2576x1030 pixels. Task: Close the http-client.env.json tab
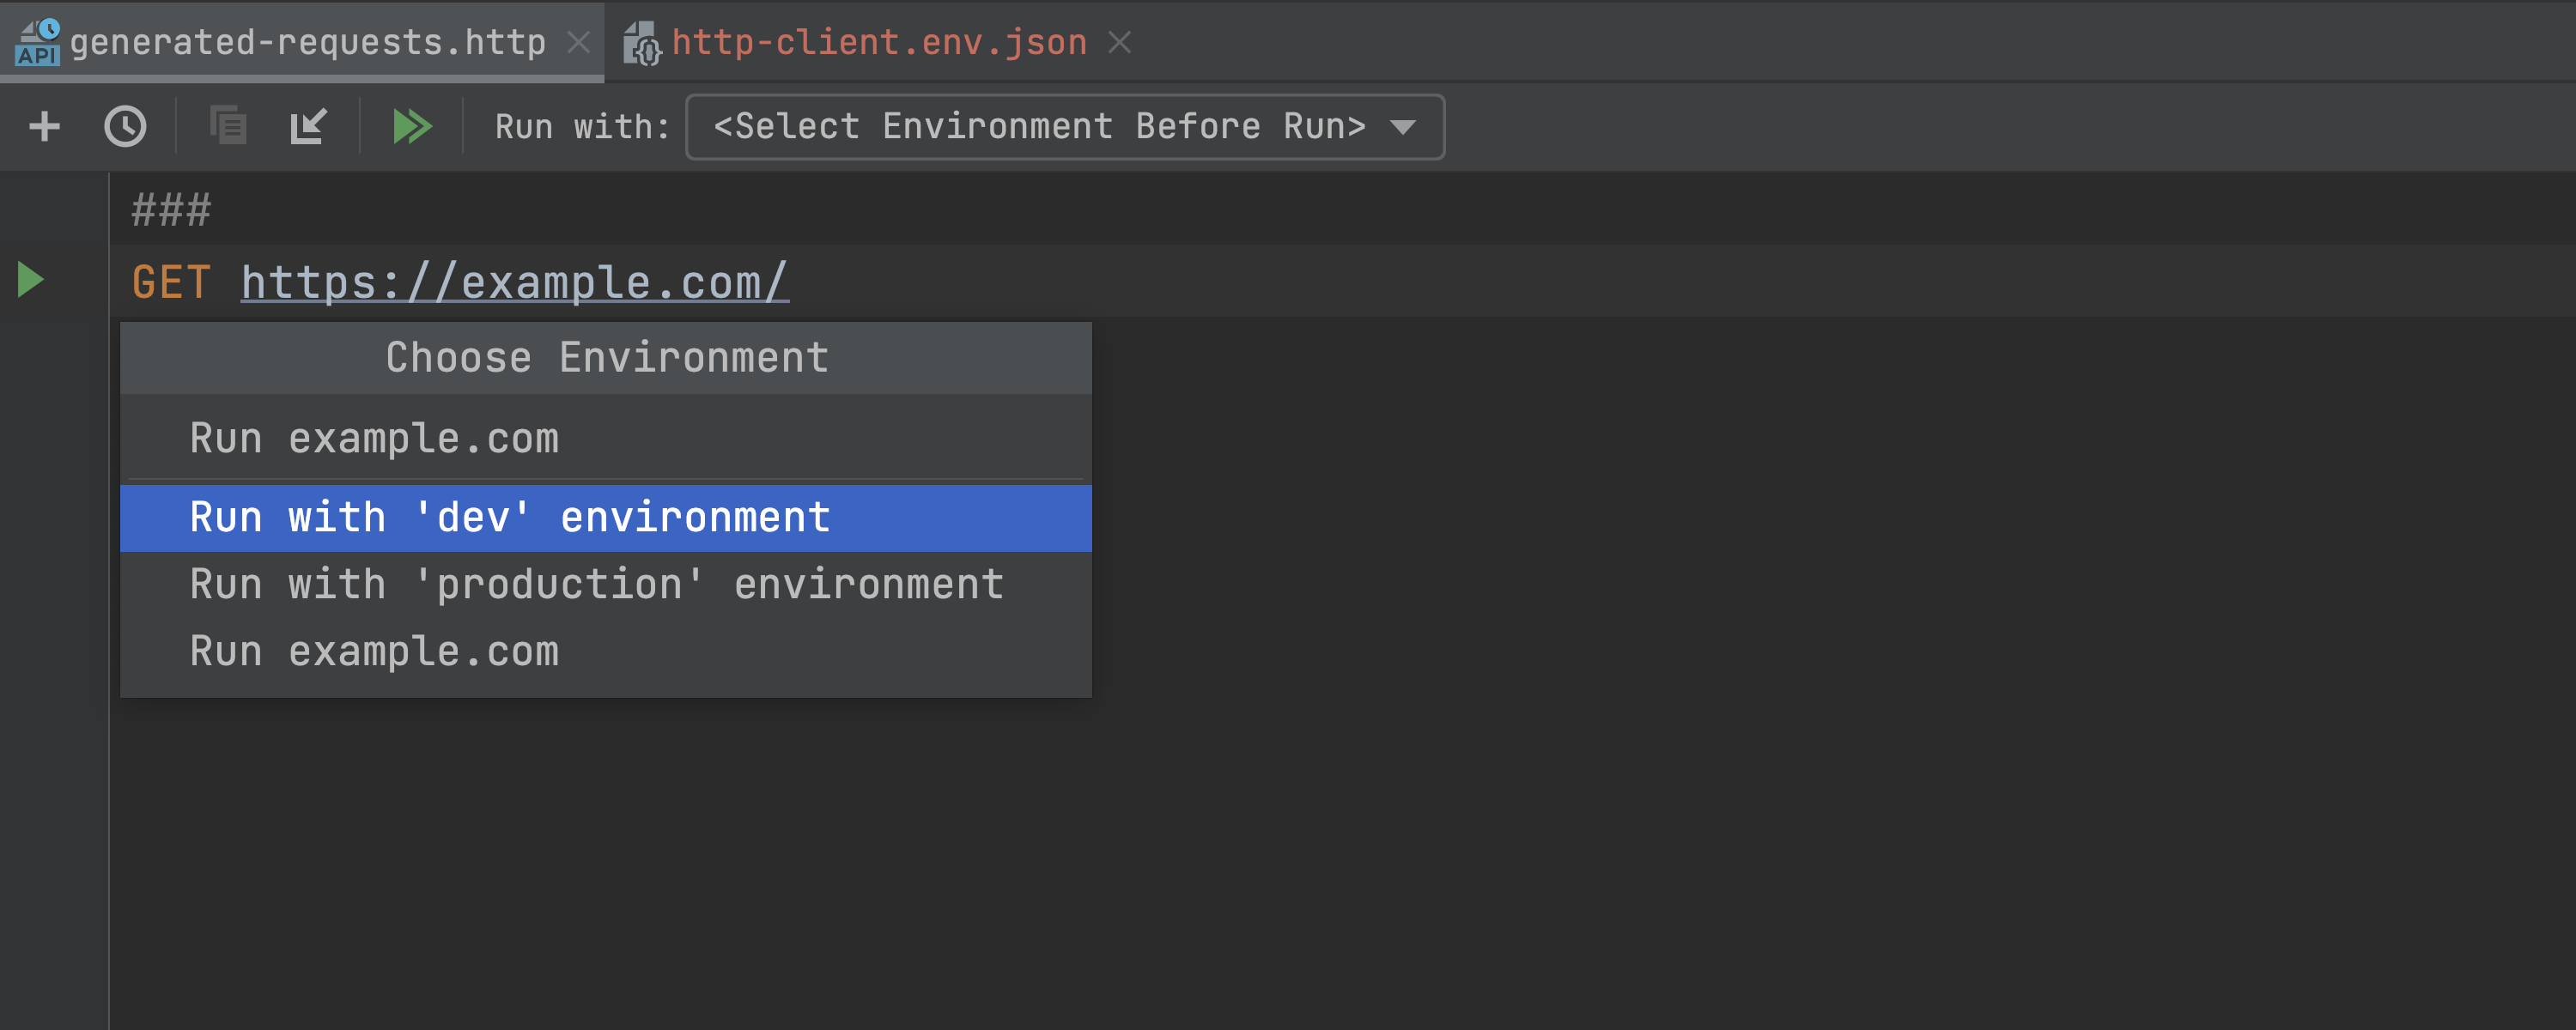click(x=1119, y=42)
